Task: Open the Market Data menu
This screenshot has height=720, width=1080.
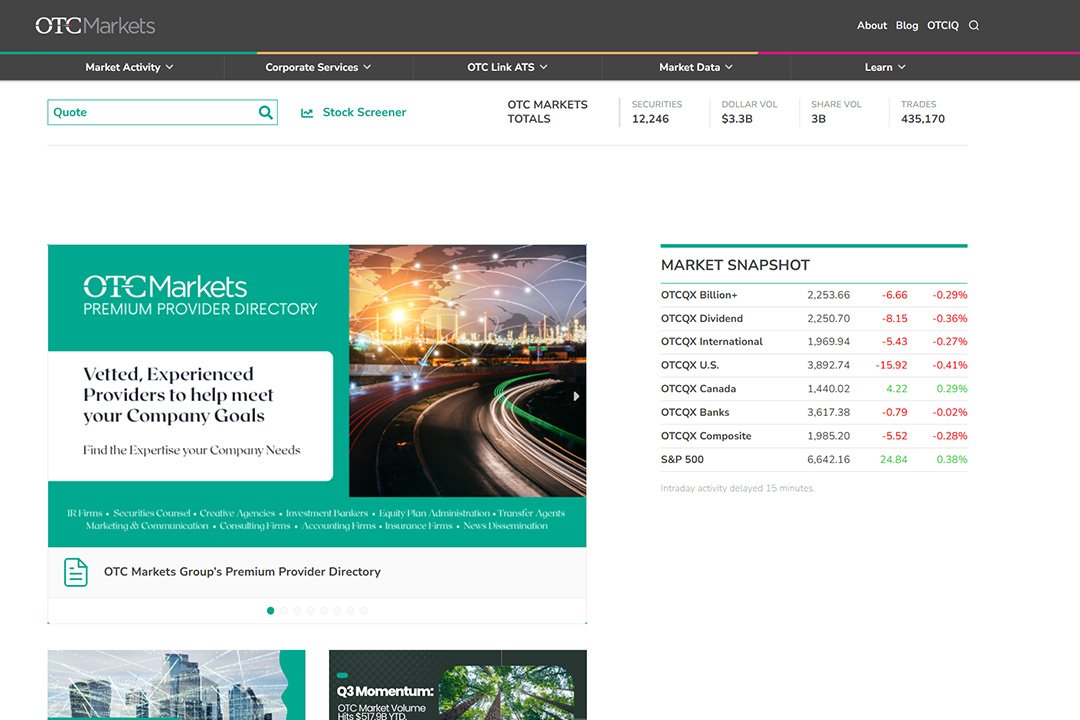Action: (696, 67)
